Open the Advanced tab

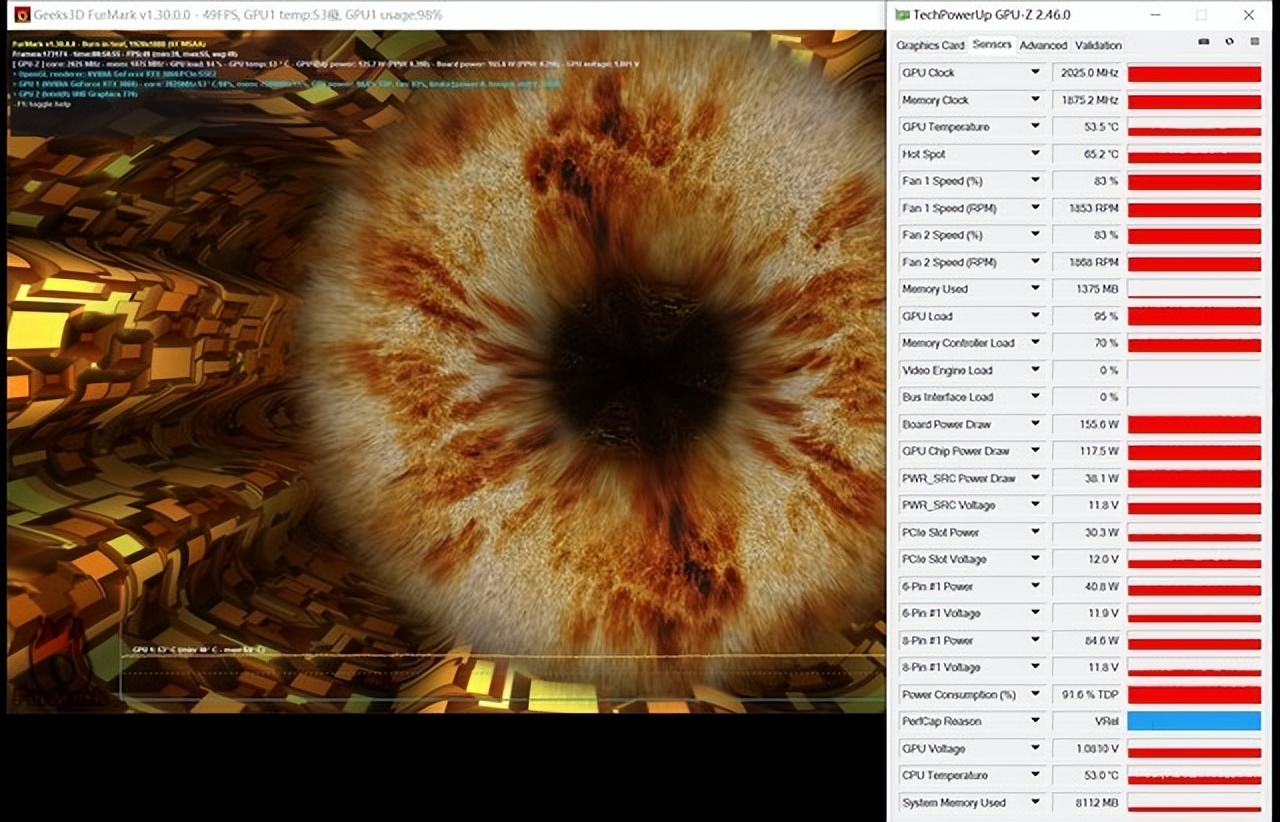(x=1043, y=45)
